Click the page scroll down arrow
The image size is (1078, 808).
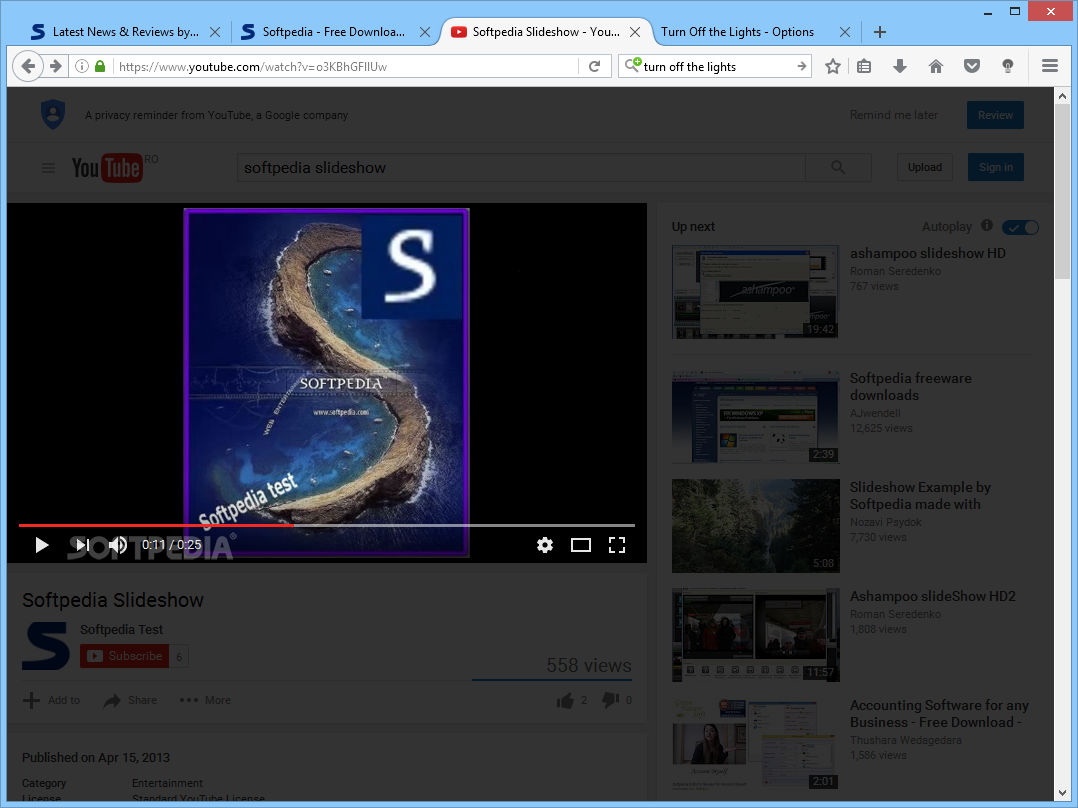tap(1062, 792)
